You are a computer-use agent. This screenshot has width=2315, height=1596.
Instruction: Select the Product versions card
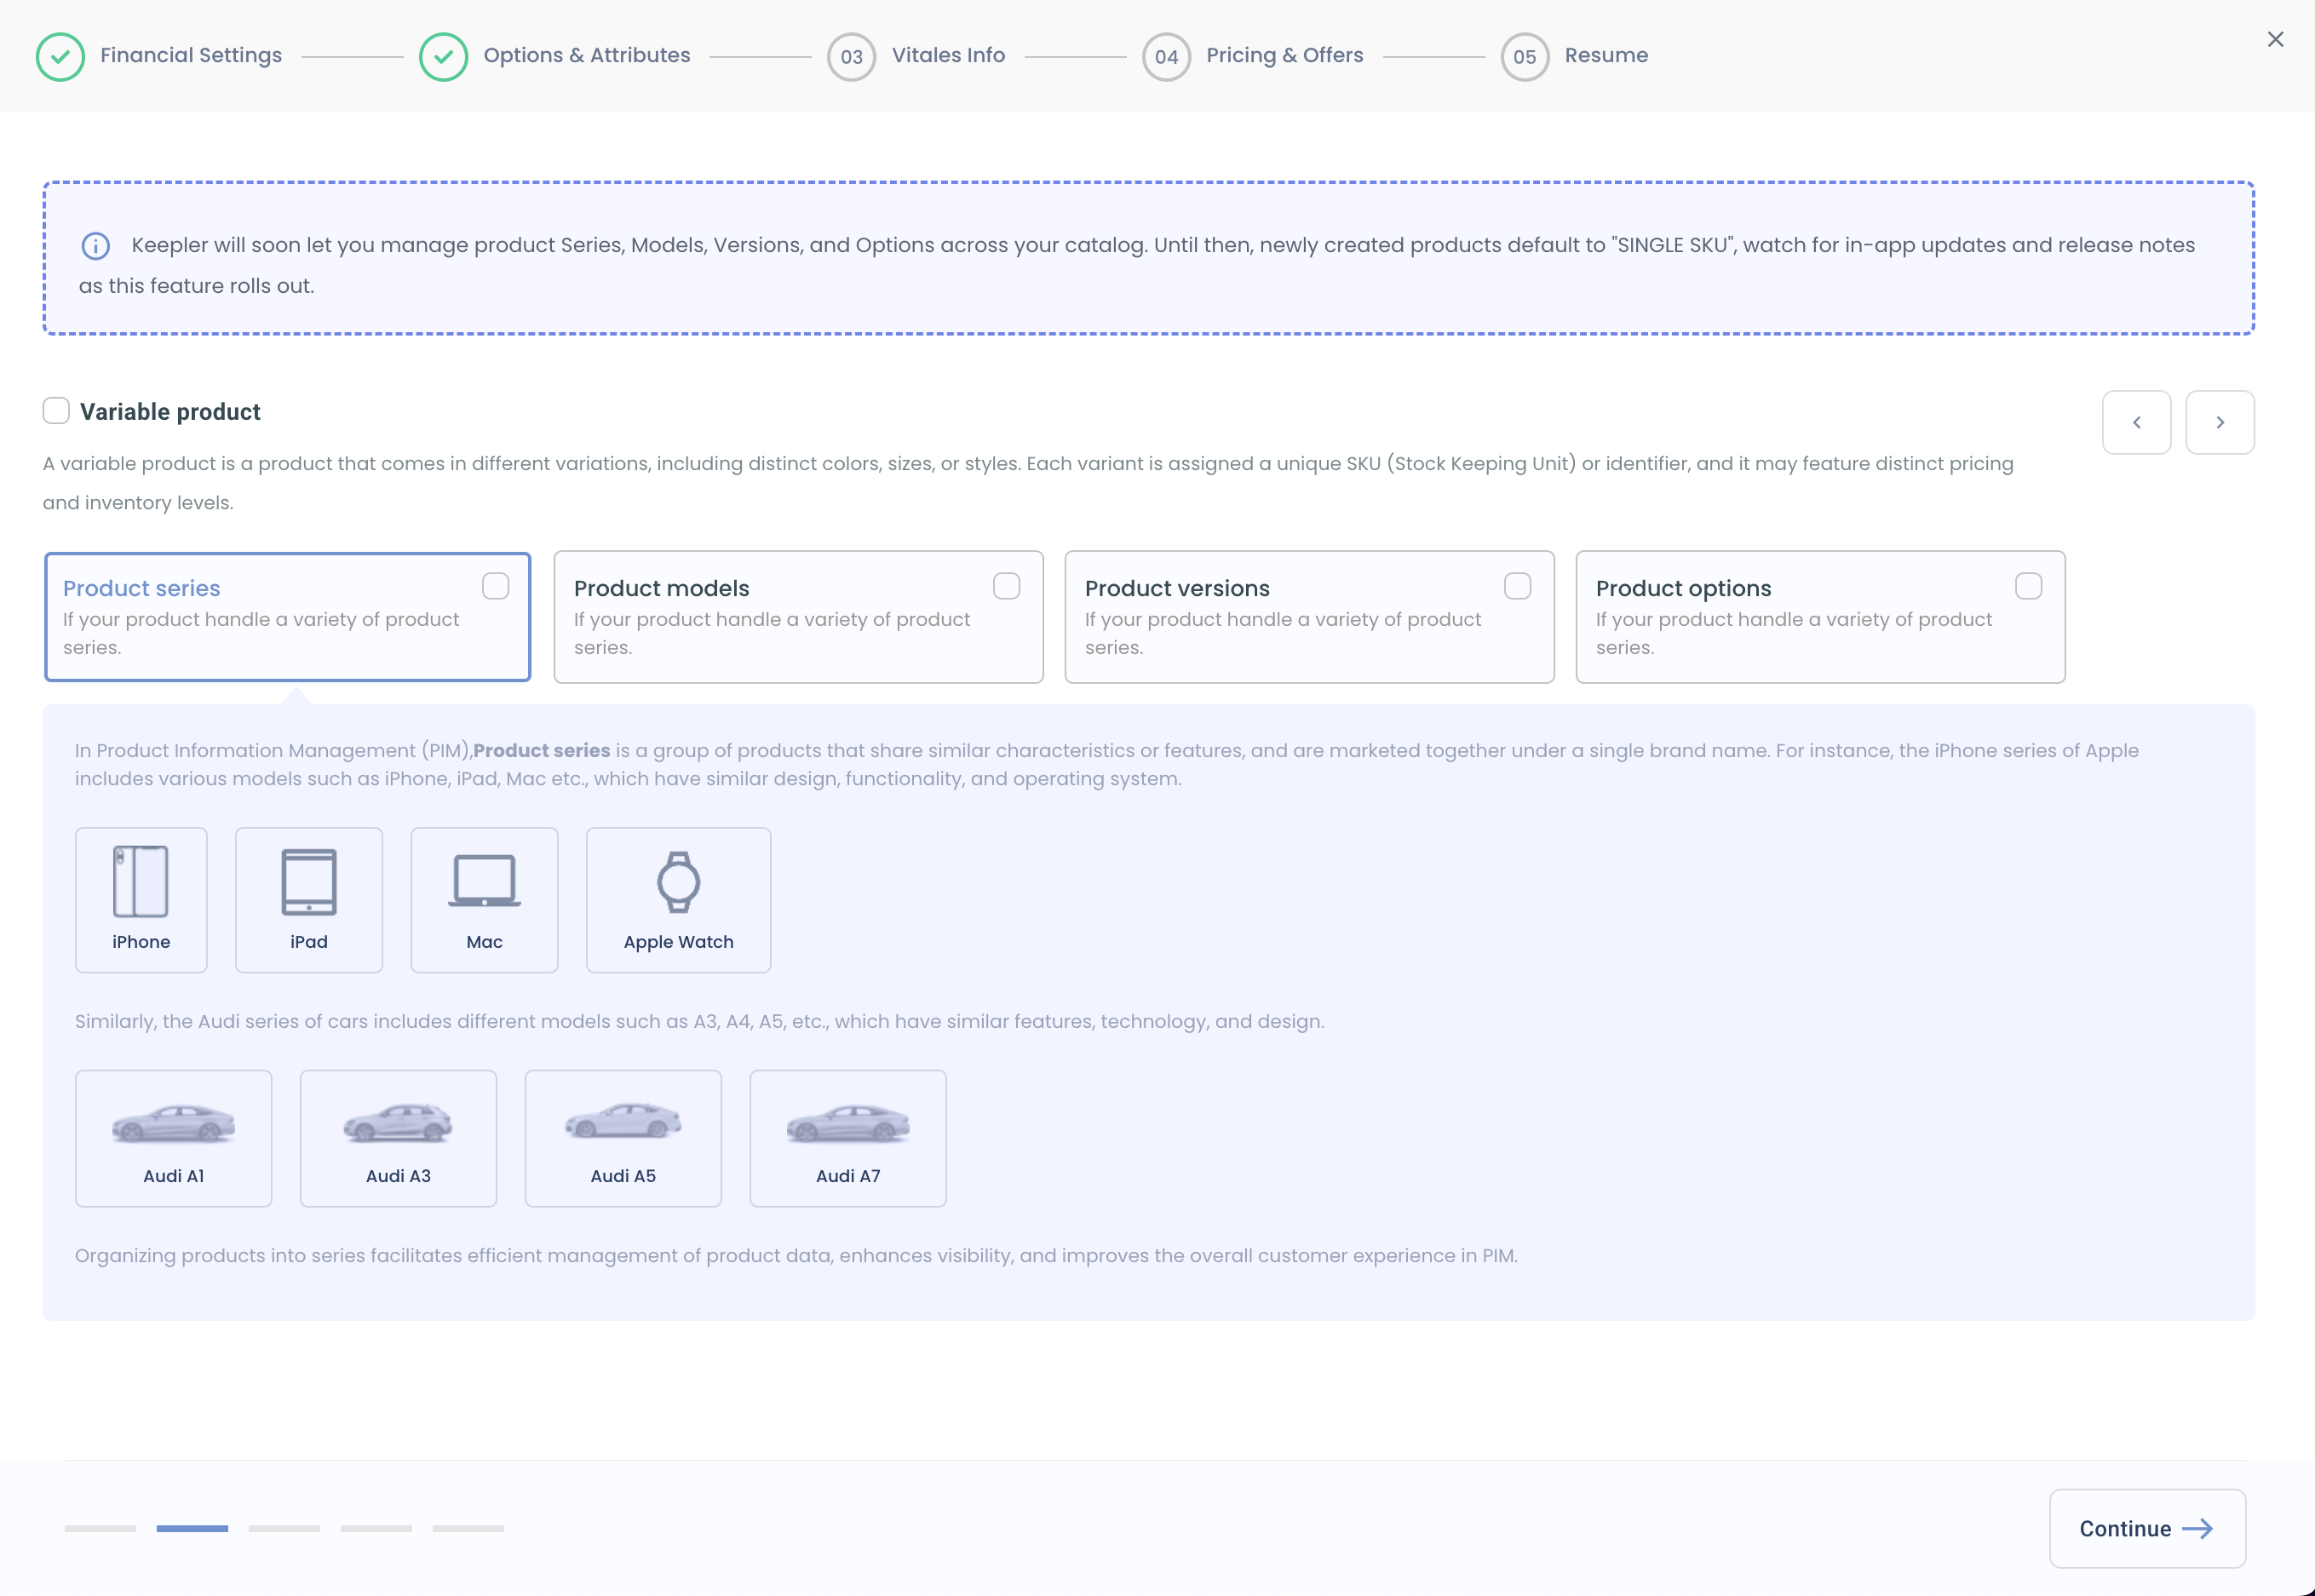tap(1309, 617)
